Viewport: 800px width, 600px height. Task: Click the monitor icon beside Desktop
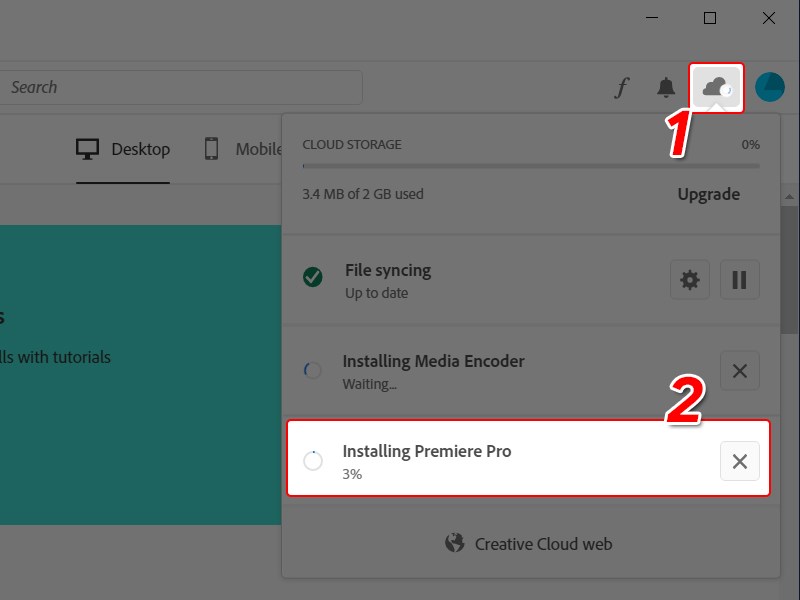[84, 148]
